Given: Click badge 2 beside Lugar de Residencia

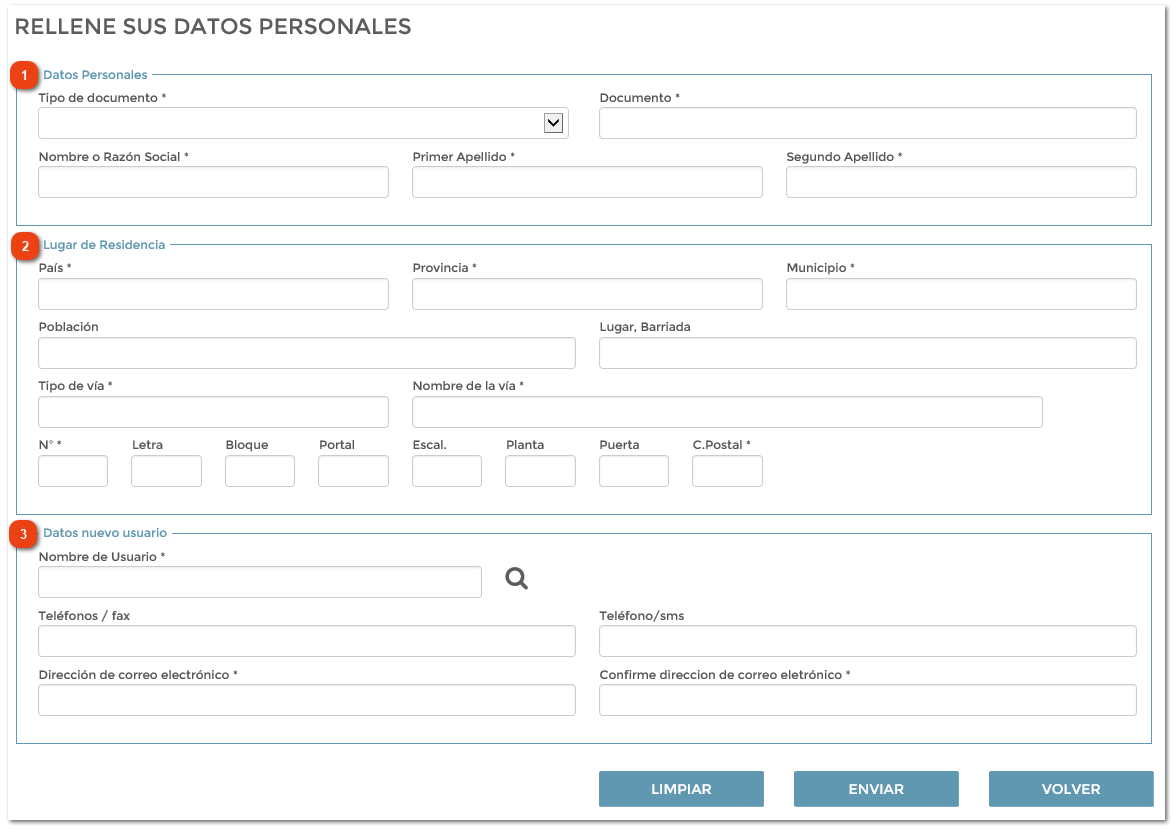Looking at the screenshot, I should coord(25,244).
